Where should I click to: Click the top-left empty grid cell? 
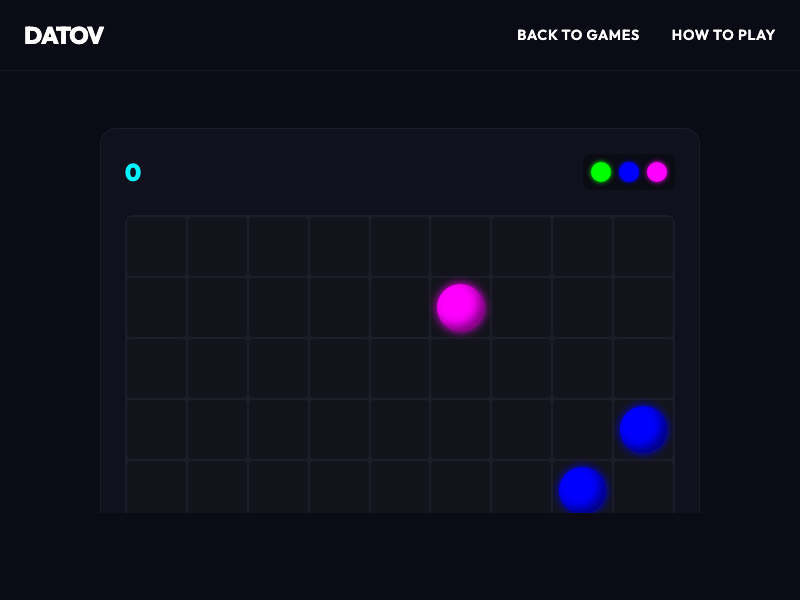point(156,246)
